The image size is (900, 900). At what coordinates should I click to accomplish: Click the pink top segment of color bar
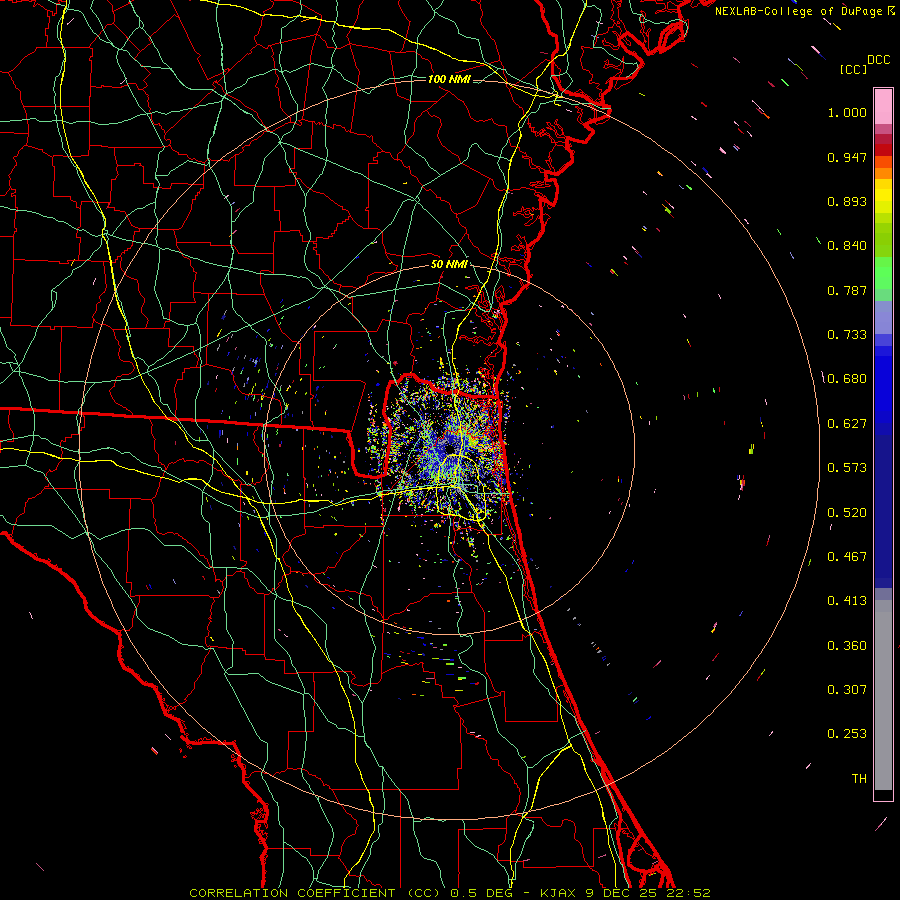883,106
